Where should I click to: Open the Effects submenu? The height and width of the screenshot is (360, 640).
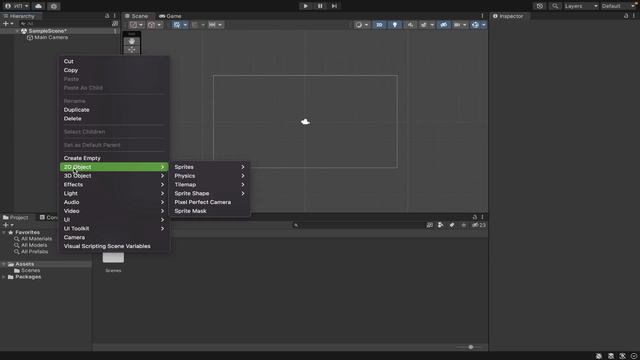tap(114, 185)
